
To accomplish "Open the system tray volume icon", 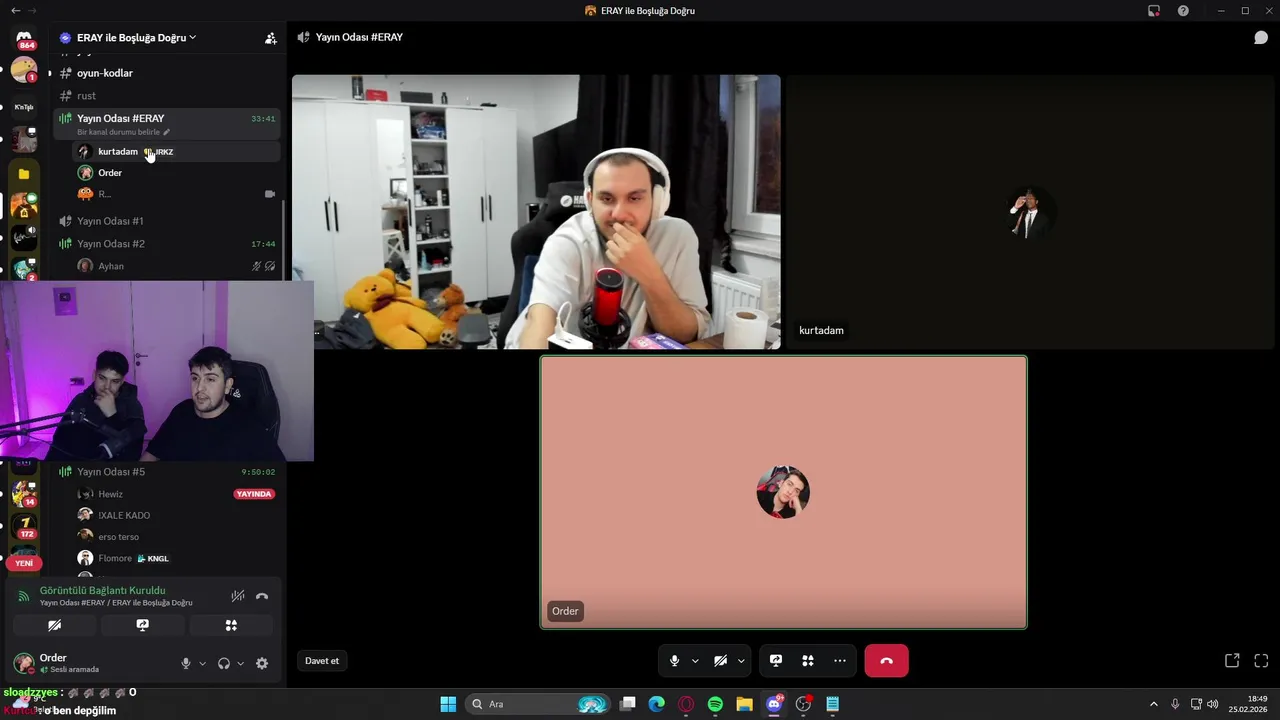I will pos(1213,704).
